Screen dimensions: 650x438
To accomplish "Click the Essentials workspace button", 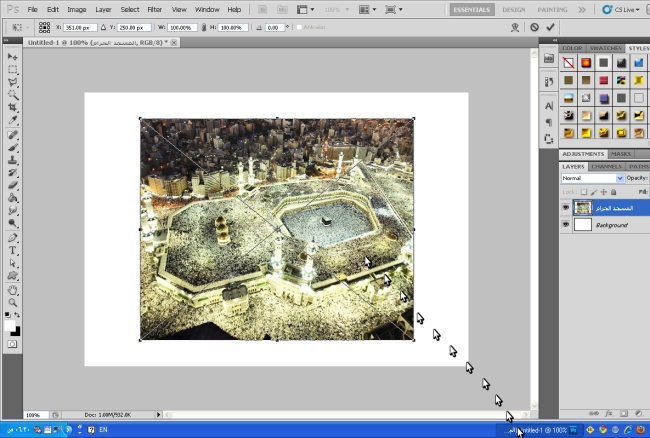I will (x=472, y=10).
